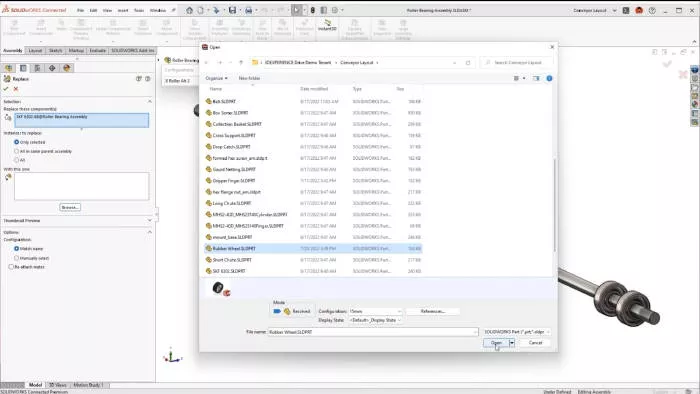Click the Open button in the dialog
The image size is (700, 394).
[496, 343]
